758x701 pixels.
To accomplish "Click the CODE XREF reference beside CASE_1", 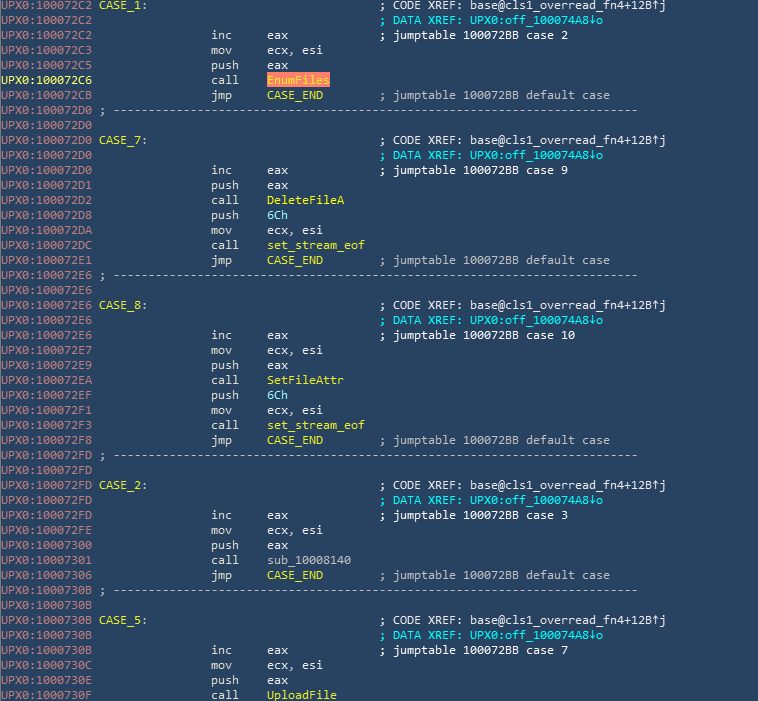I will click(528, 5).
